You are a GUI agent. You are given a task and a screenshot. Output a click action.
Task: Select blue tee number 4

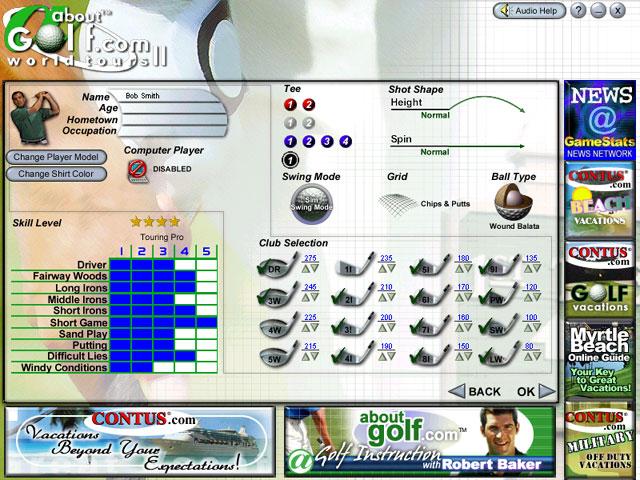[x=345, y=141]
